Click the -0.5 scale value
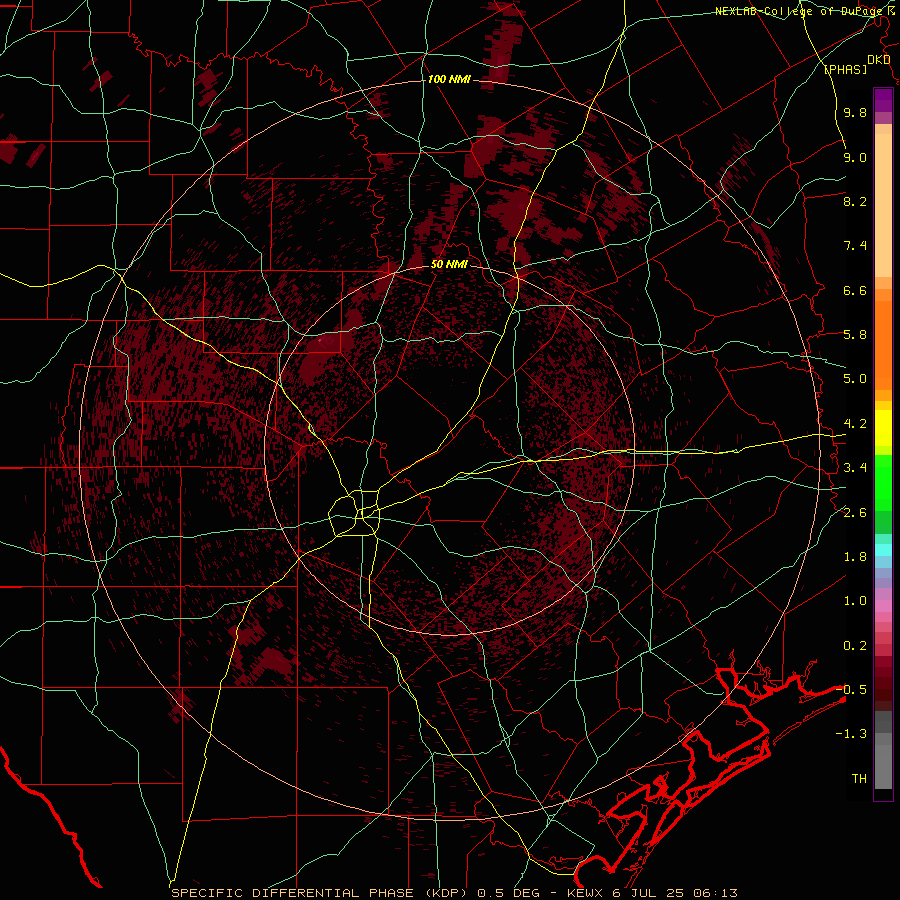 coord(851,689)
